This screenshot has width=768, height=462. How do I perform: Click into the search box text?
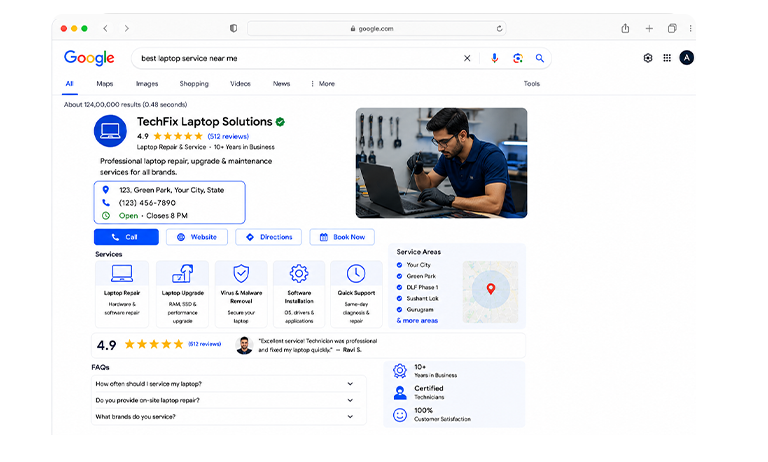click(189, 58)
